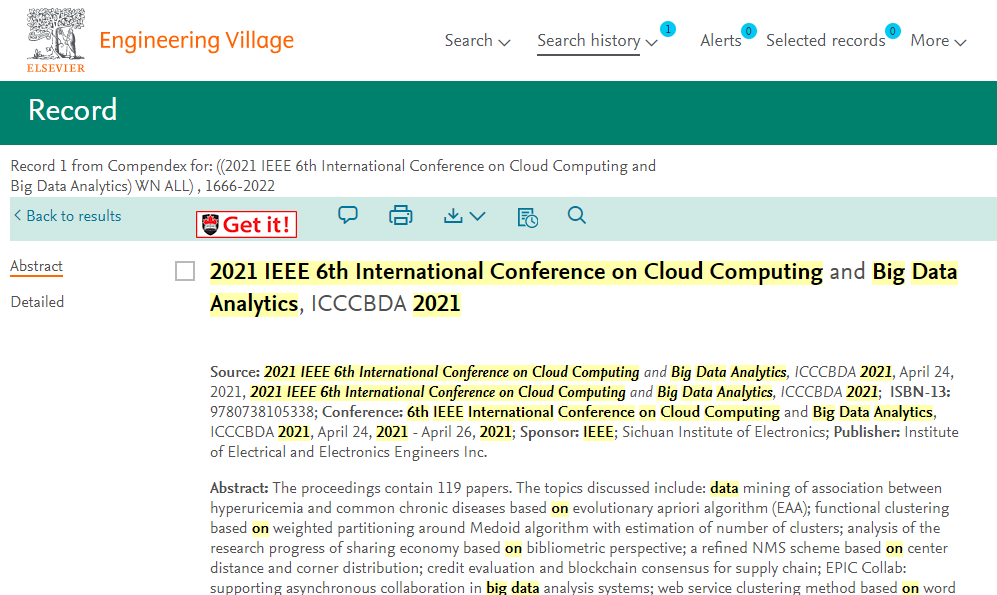Switch to the Abstract tab
The height and width of the screenshot is (595, 997).
[x=36, y=266]
